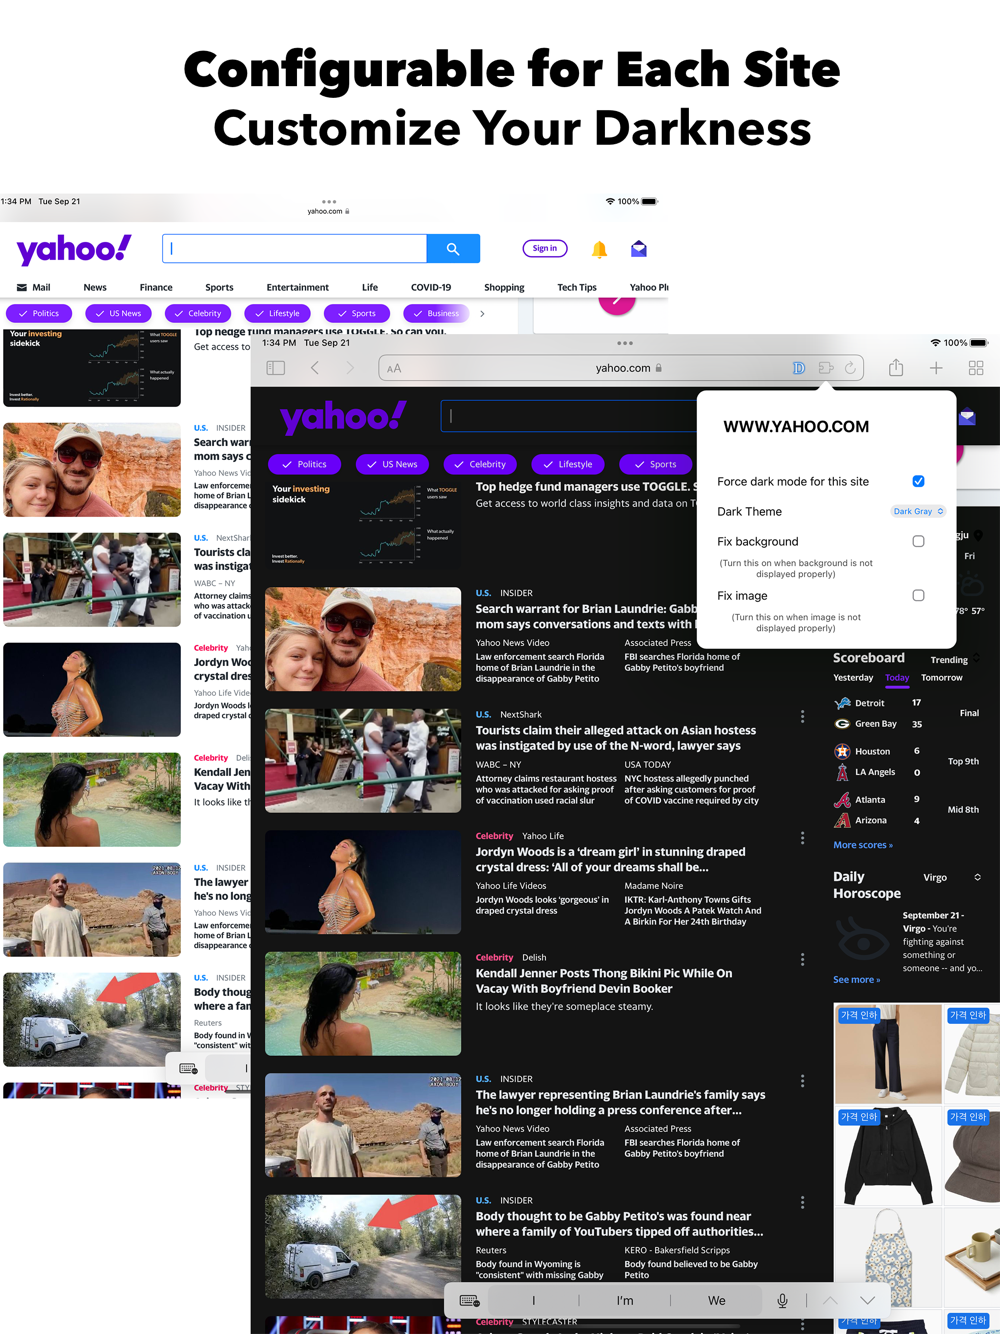Open the black hoodie product thumbnail
This screenshot has height=1334, width=1000.
click(x=887, y=1155)
